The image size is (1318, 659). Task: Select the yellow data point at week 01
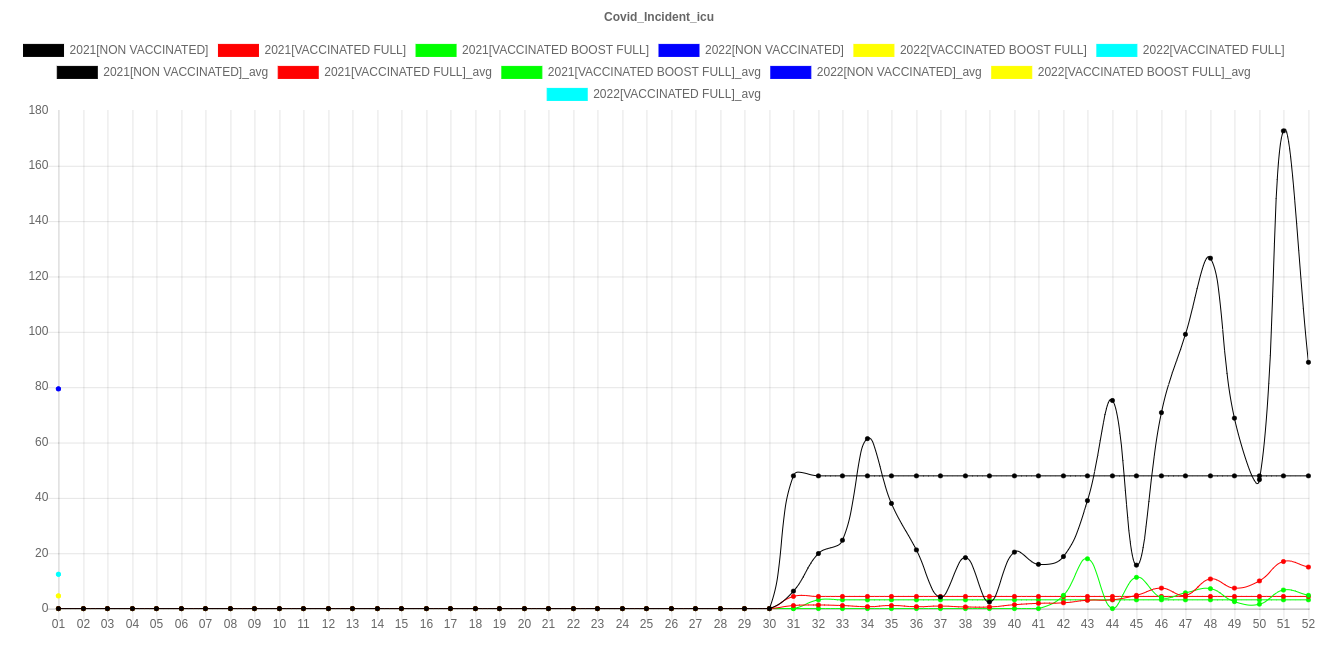pyautogui.click(x=58, y=596)
